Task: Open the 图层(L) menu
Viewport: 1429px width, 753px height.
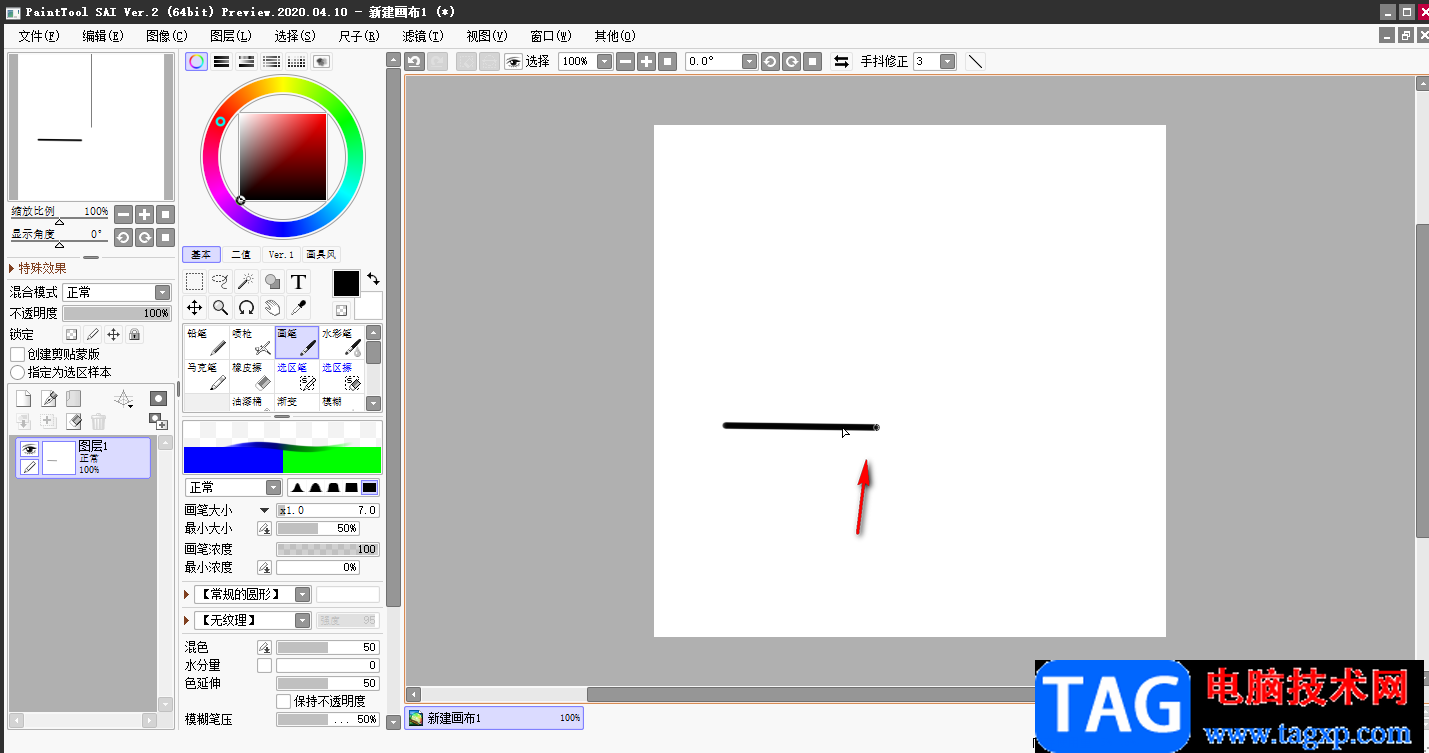Action: pos(231,35)
